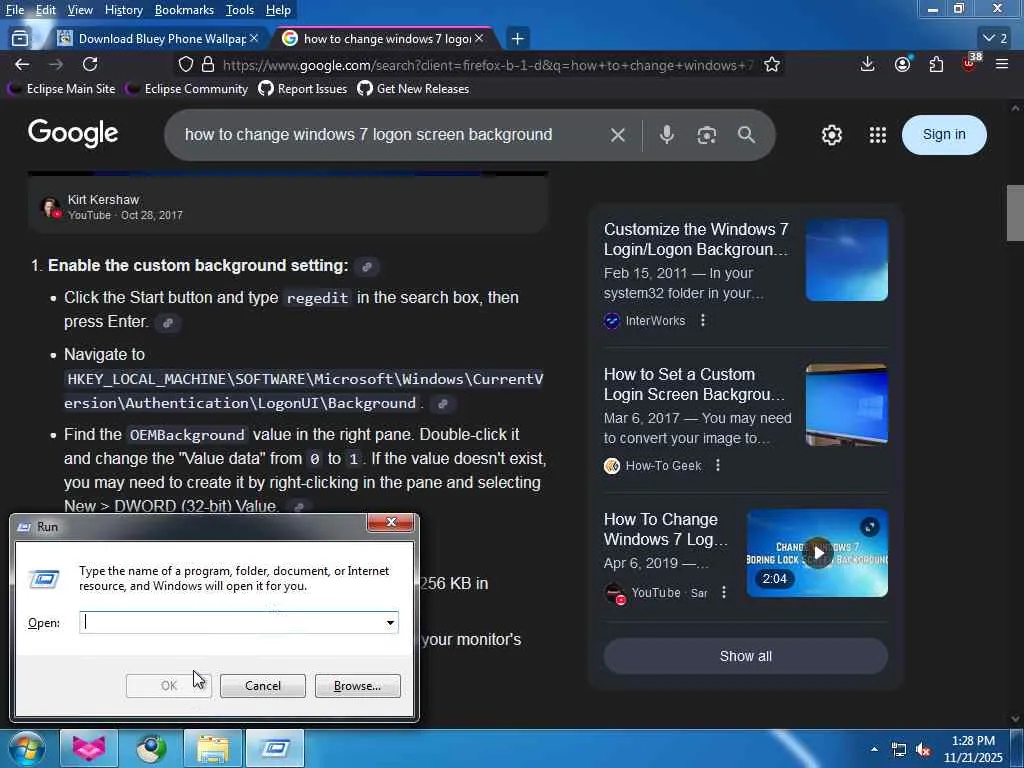The height and width of the screenshot is (768, 1024).
Task: Click the shield tracking protection icon
Action: [186, 64]
